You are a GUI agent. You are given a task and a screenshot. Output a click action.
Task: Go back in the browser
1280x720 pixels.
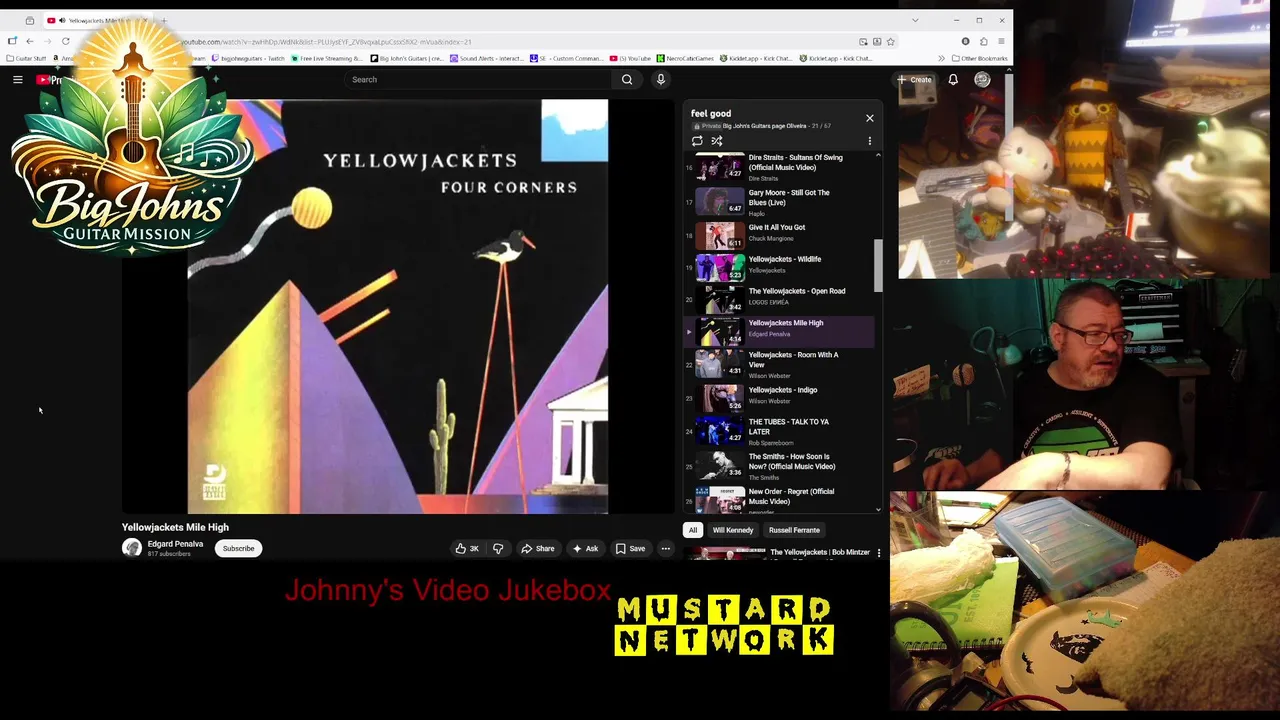coord(30,41)
